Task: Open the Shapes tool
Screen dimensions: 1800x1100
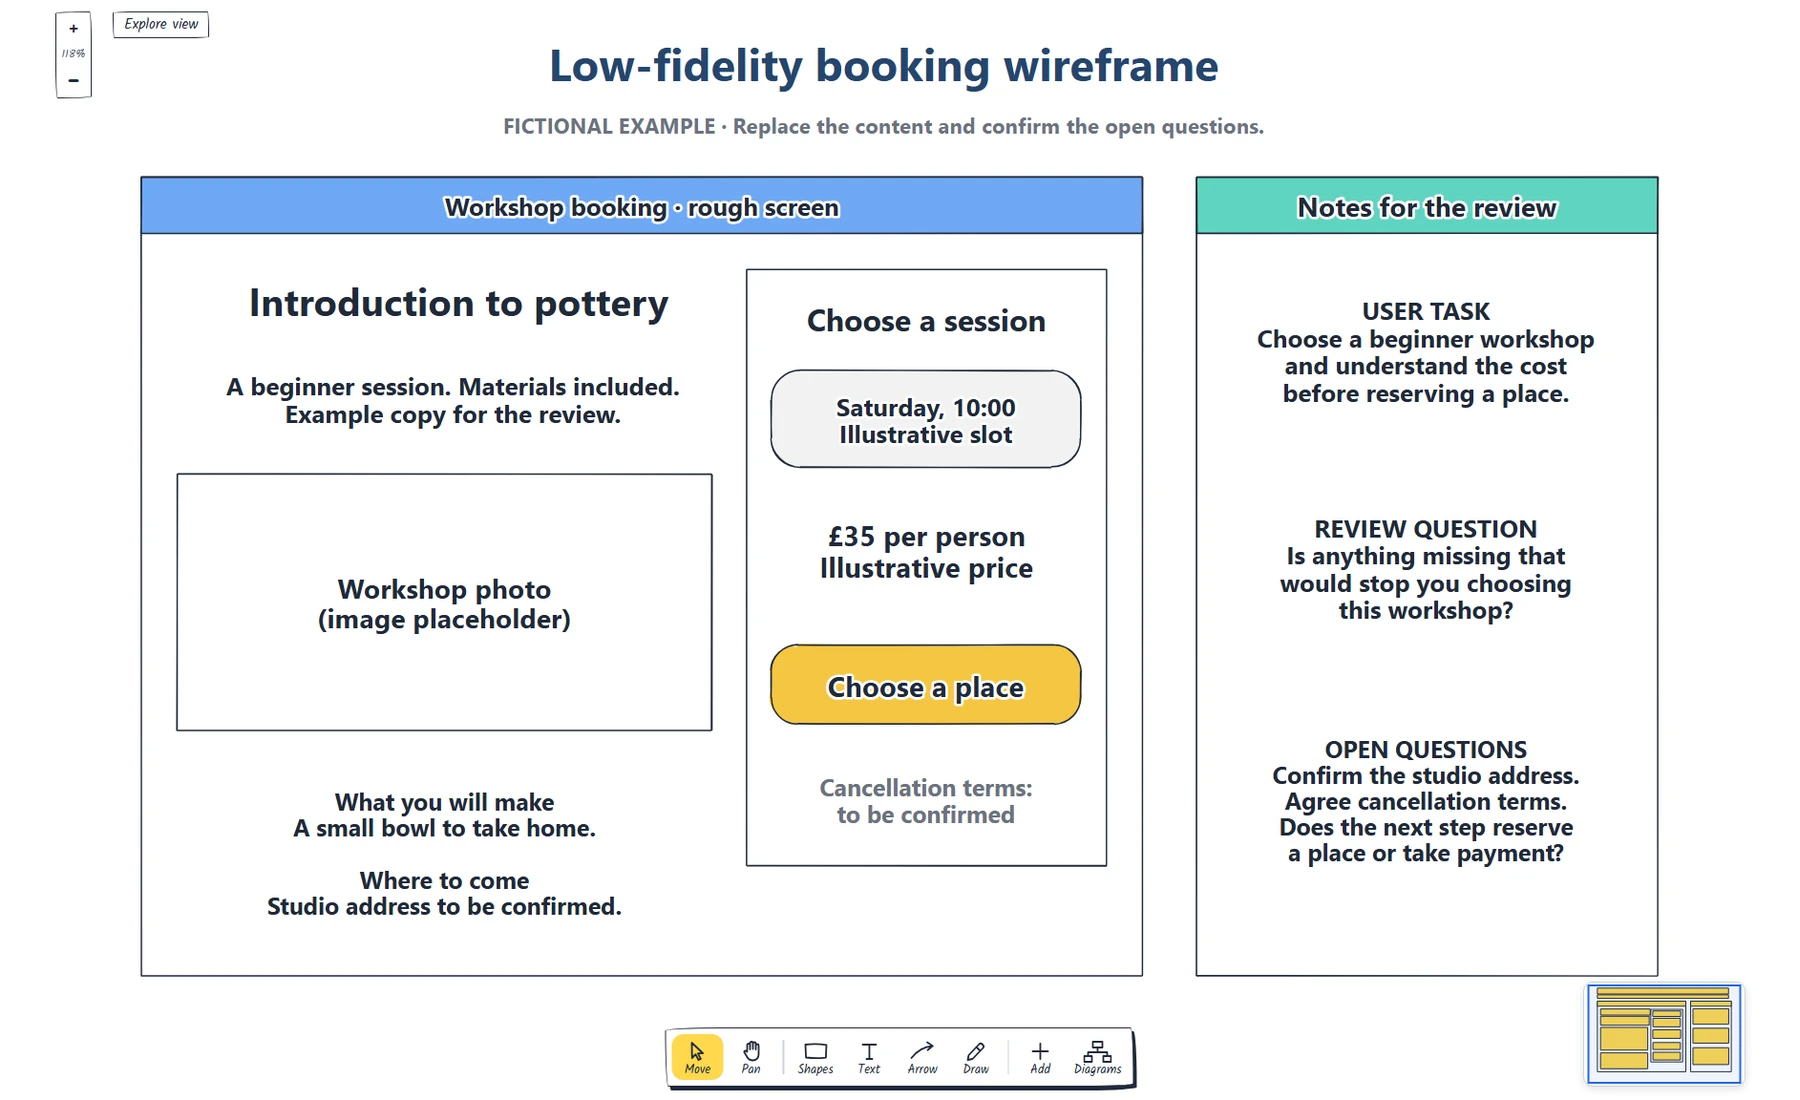Action: (x=815, y=1057)
